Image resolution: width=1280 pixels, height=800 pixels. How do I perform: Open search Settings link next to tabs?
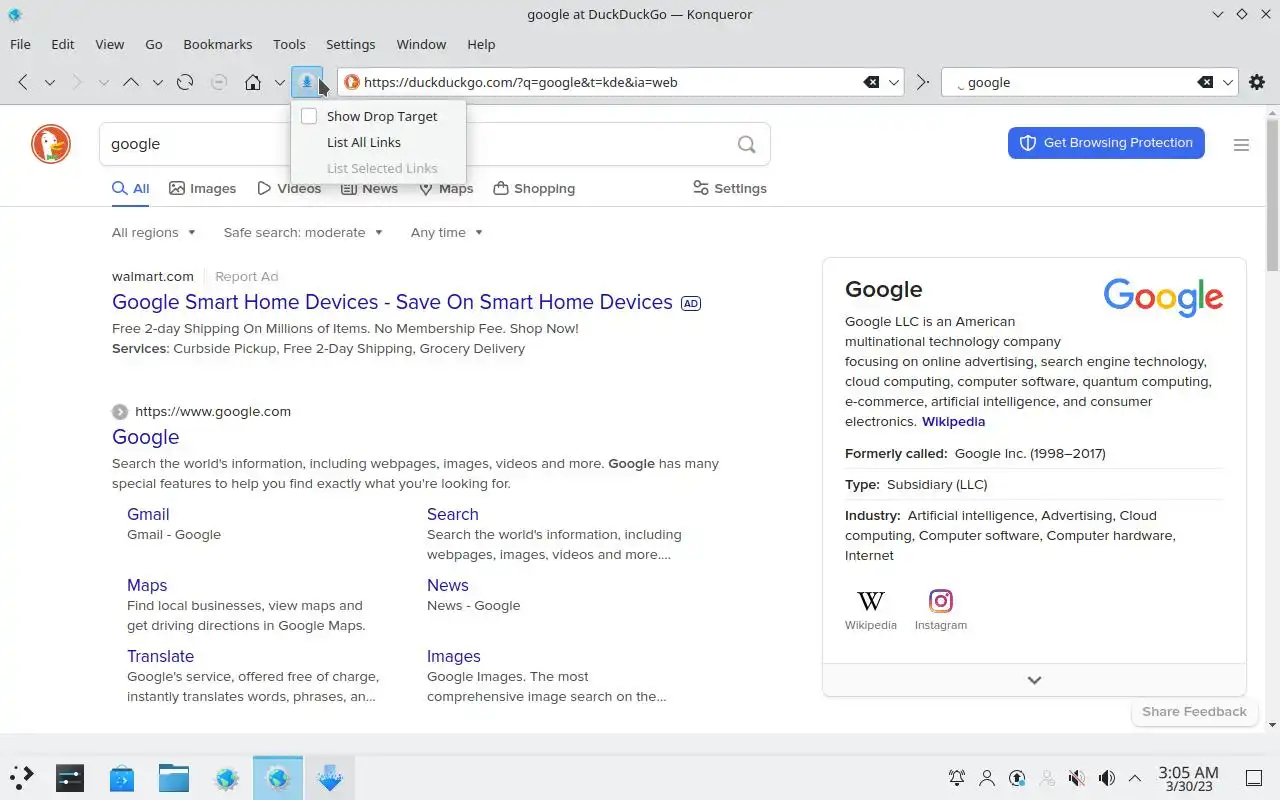[730, 188]
